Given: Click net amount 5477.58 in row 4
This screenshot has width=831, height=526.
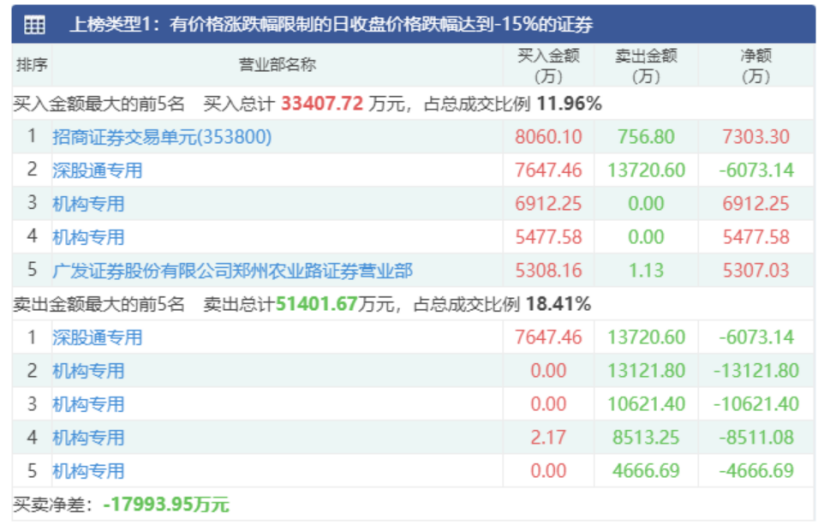Looking at the screenshot, I should pos(756,237).
